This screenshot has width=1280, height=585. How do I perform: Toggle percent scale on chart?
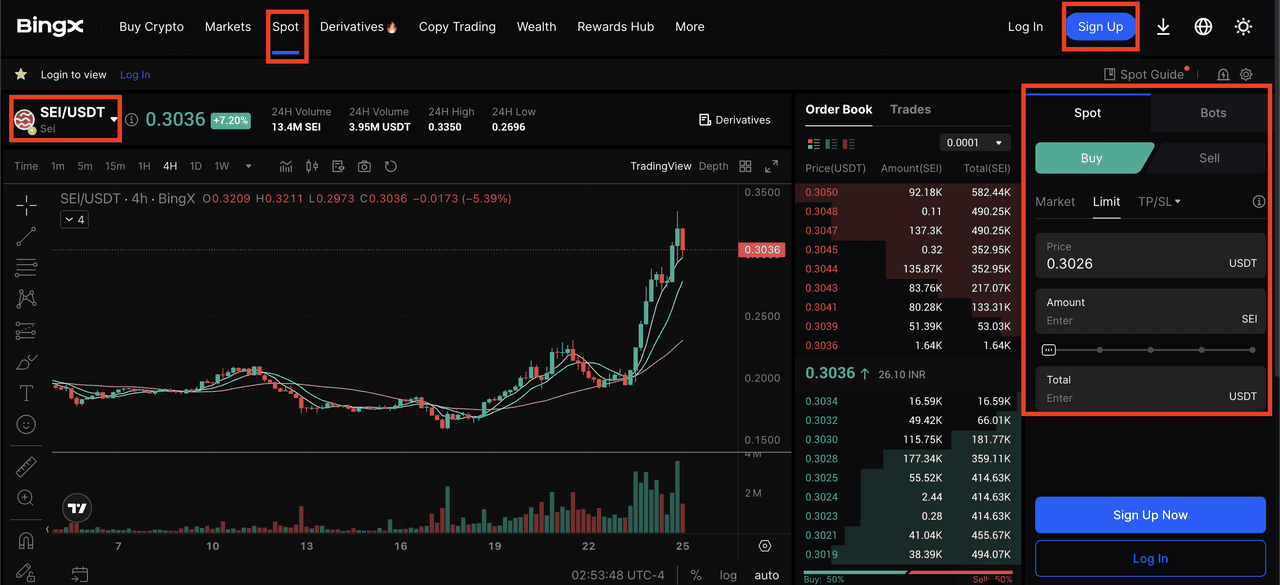tap(696, 575)
